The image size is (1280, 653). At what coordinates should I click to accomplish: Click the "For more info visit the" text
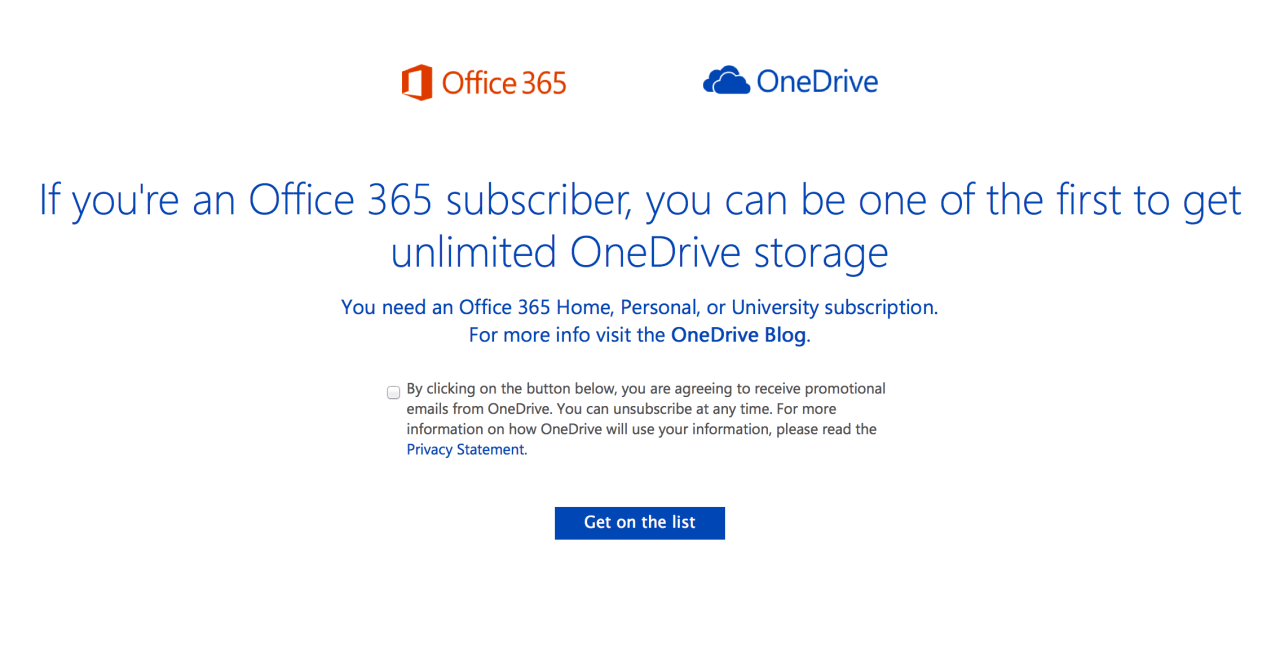(x=567, y=335)
